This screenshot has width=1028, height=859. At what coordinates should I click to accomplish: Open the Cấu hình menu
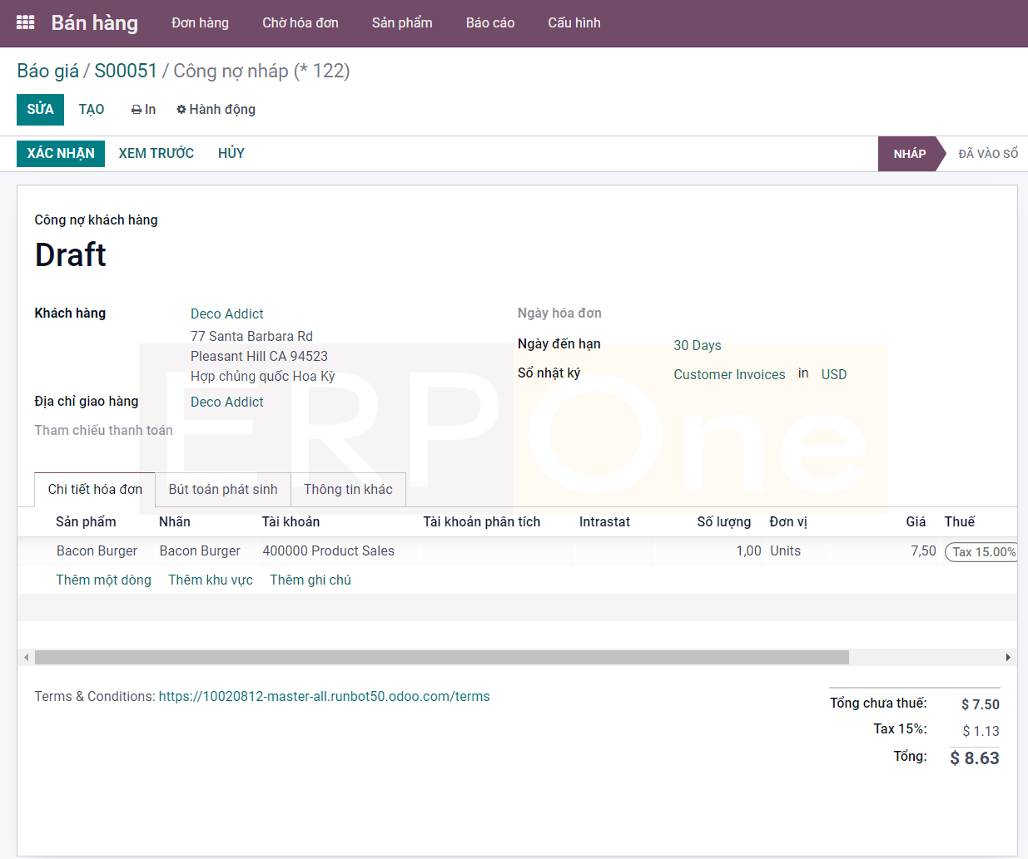tap(574, 23)
